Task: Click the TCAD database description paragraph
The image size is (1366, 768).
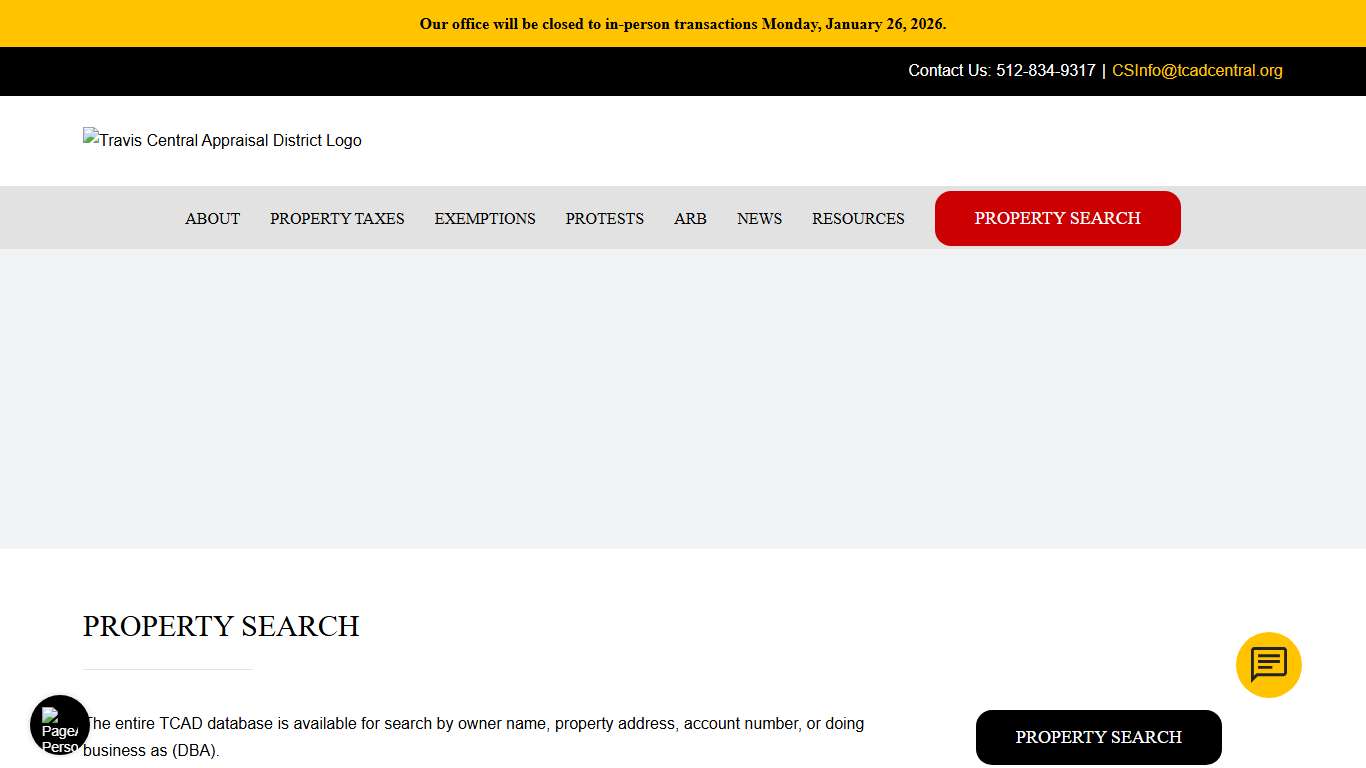Action: (473, 736)
